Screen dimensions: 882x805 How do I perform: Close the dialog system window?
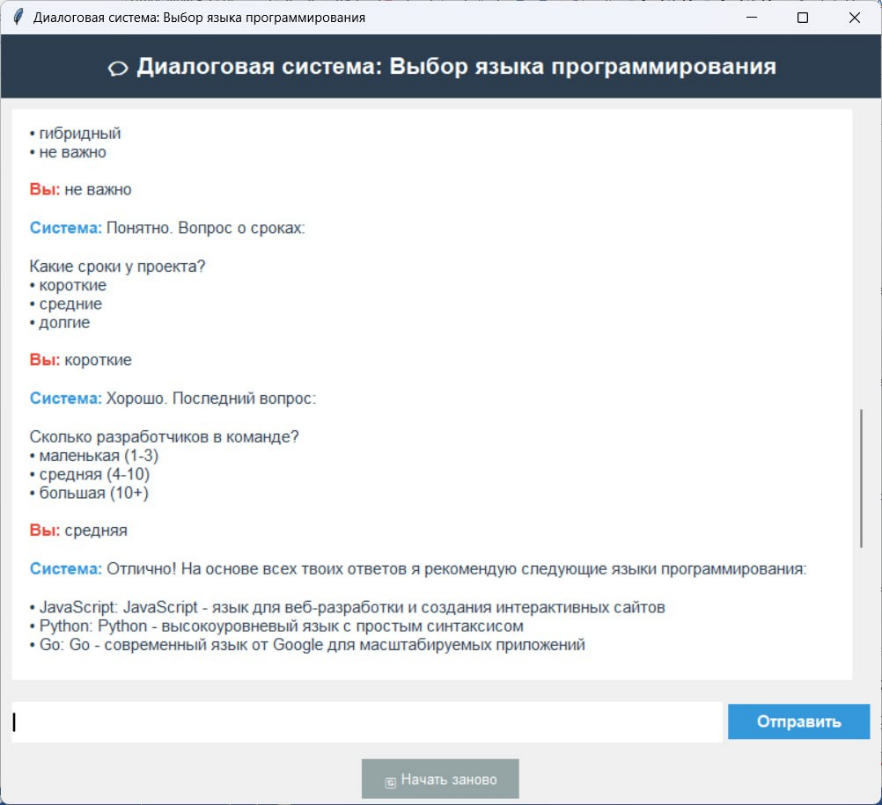pos(854,18)
